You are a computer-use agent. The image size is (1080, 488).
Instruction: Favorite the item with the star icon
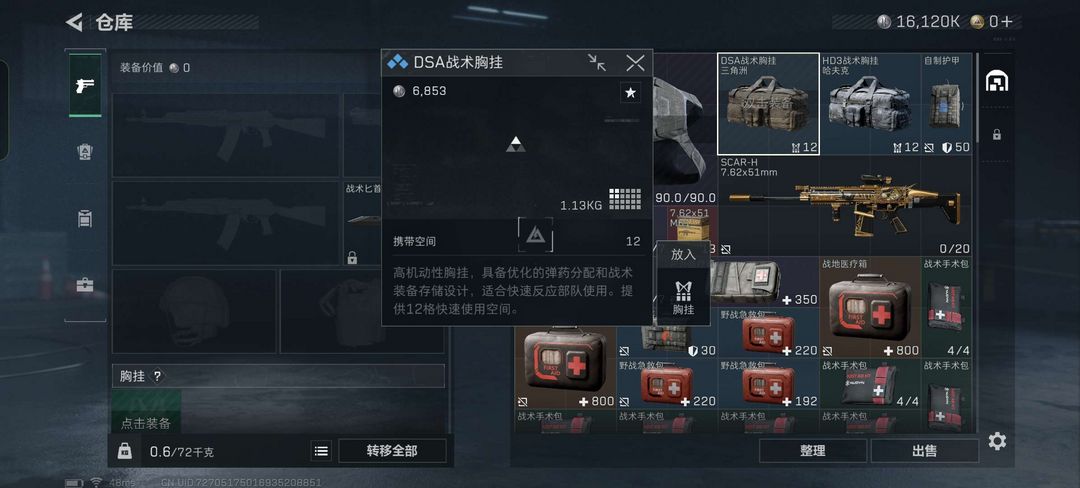click(x=630, y=92)
